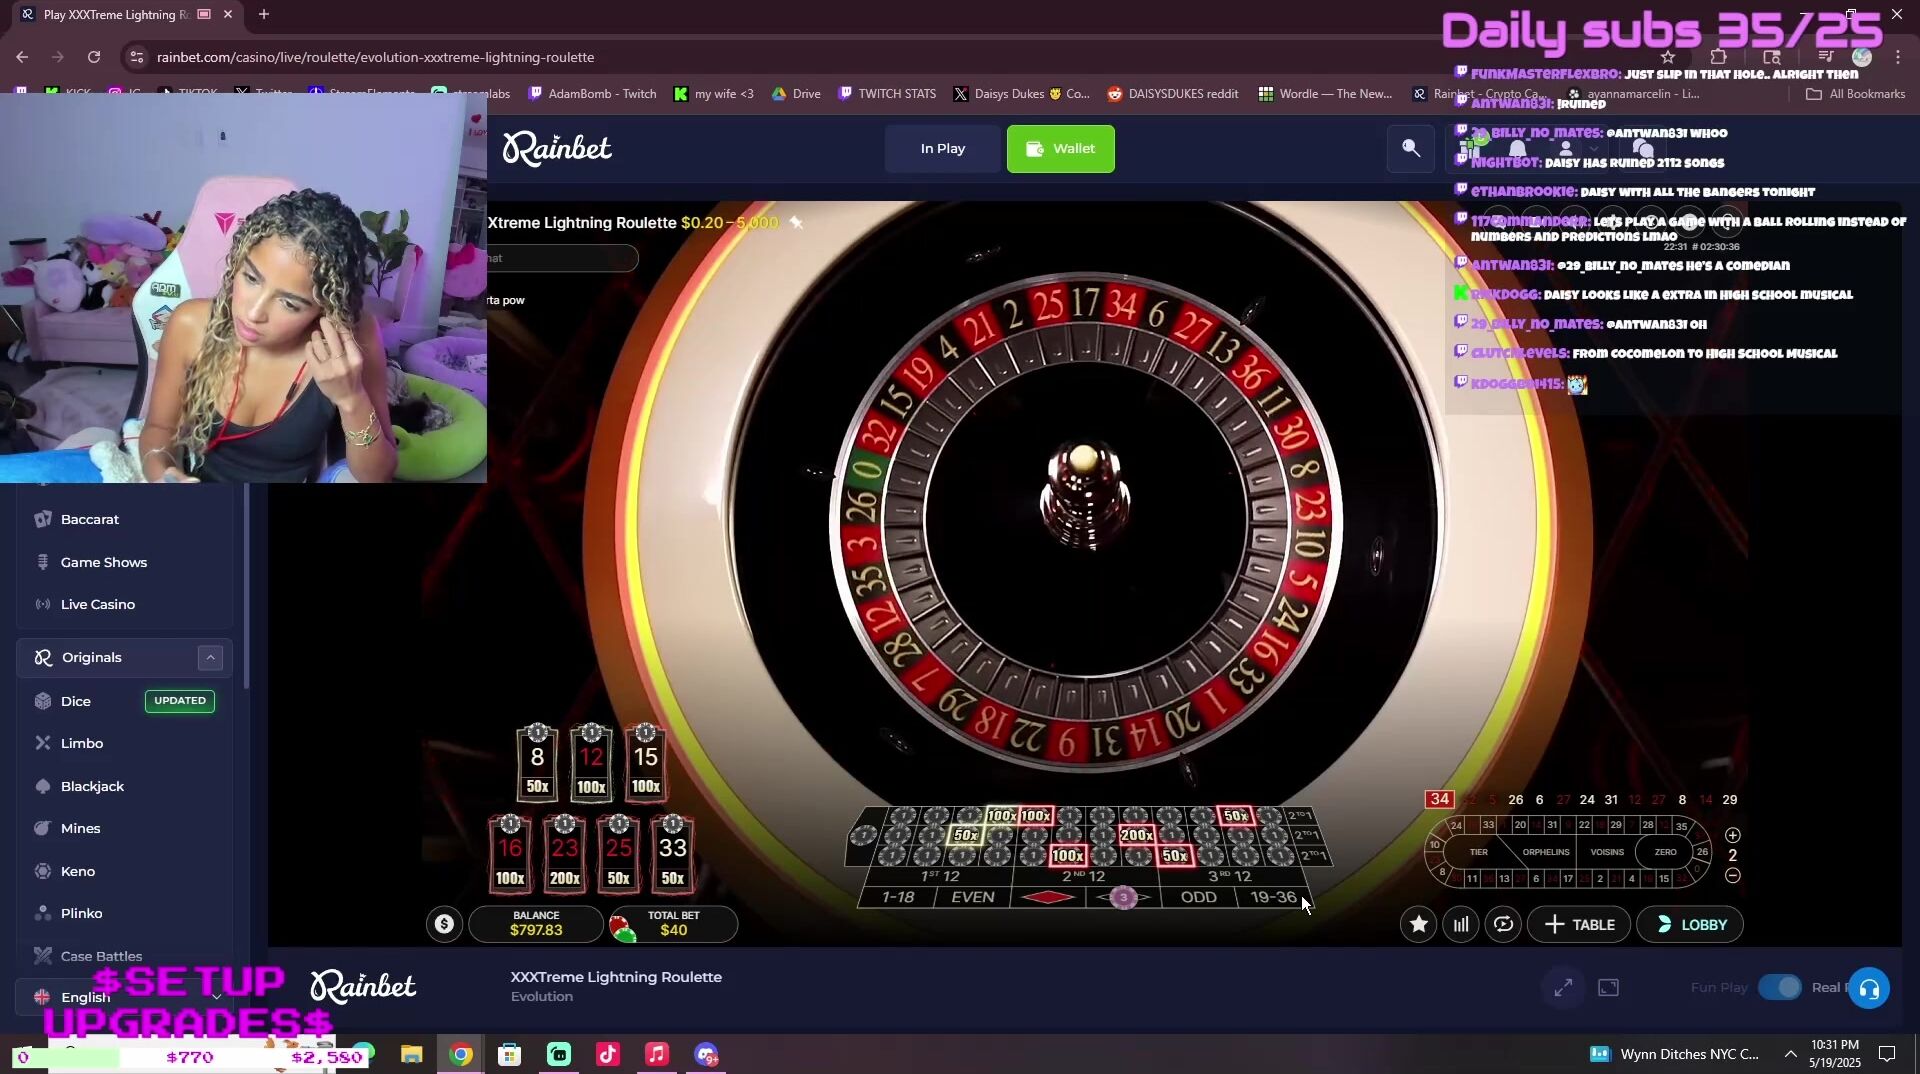The height and width of the screenshot is (1074, 1920).
Task: Open the DAISYSDUKES reddit bookmark
Action: [1172, 94]
